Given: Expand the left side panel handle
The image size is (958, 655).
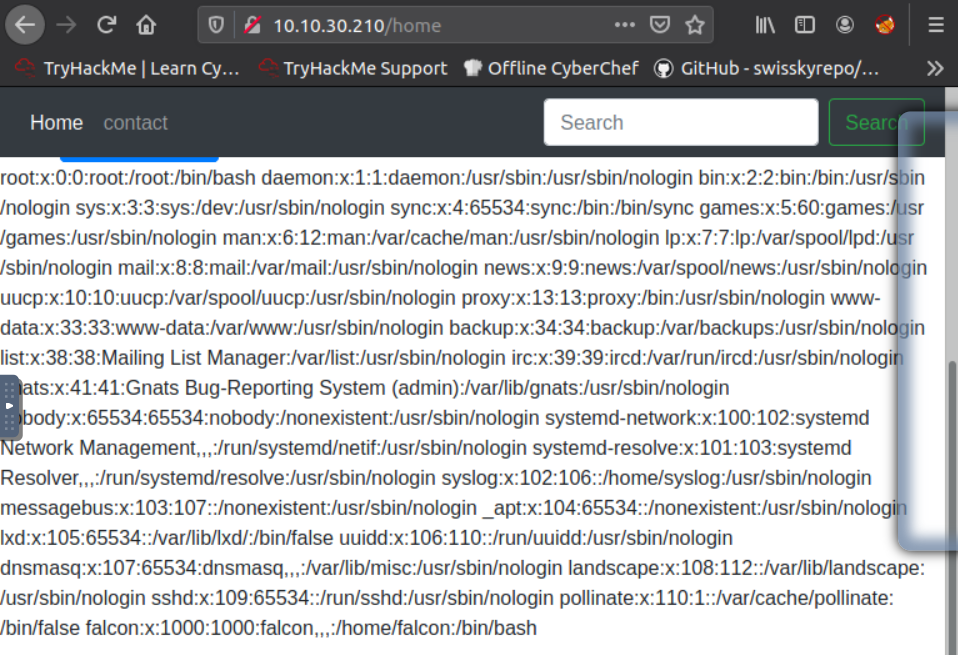Looking at the screenshot, I should coord(10,407).
